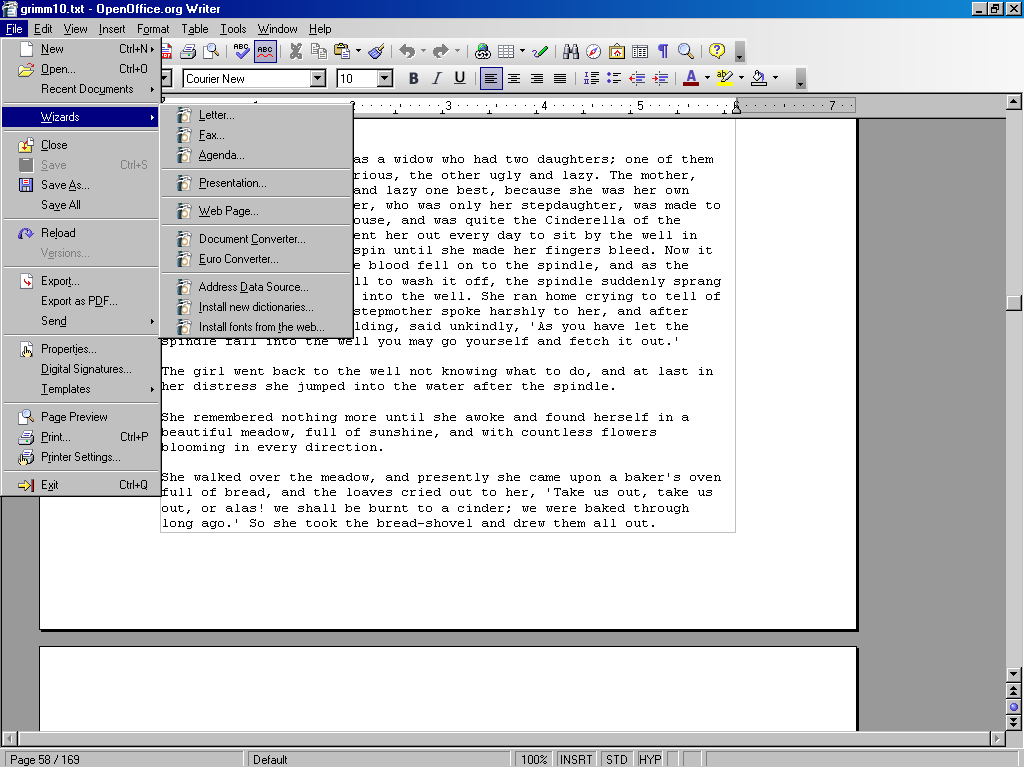The height and width of the screenshot is (768, 1024).
Task: Open the Courier New font name dropdown
Action: [317, 78]
